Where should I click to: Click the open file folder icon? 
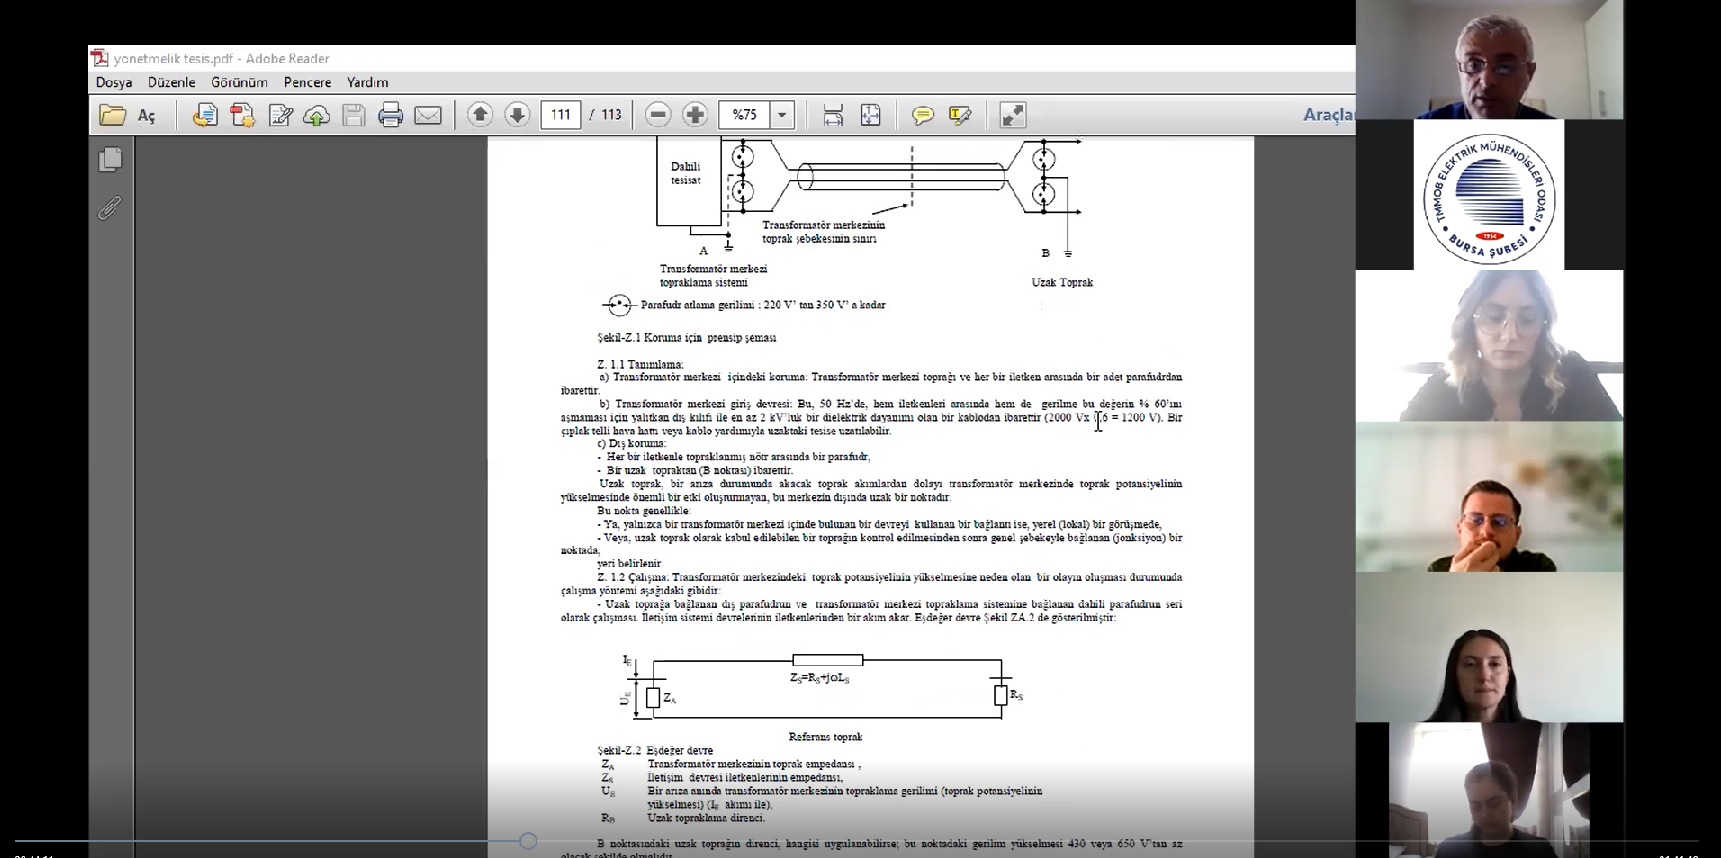pos(112,116)
